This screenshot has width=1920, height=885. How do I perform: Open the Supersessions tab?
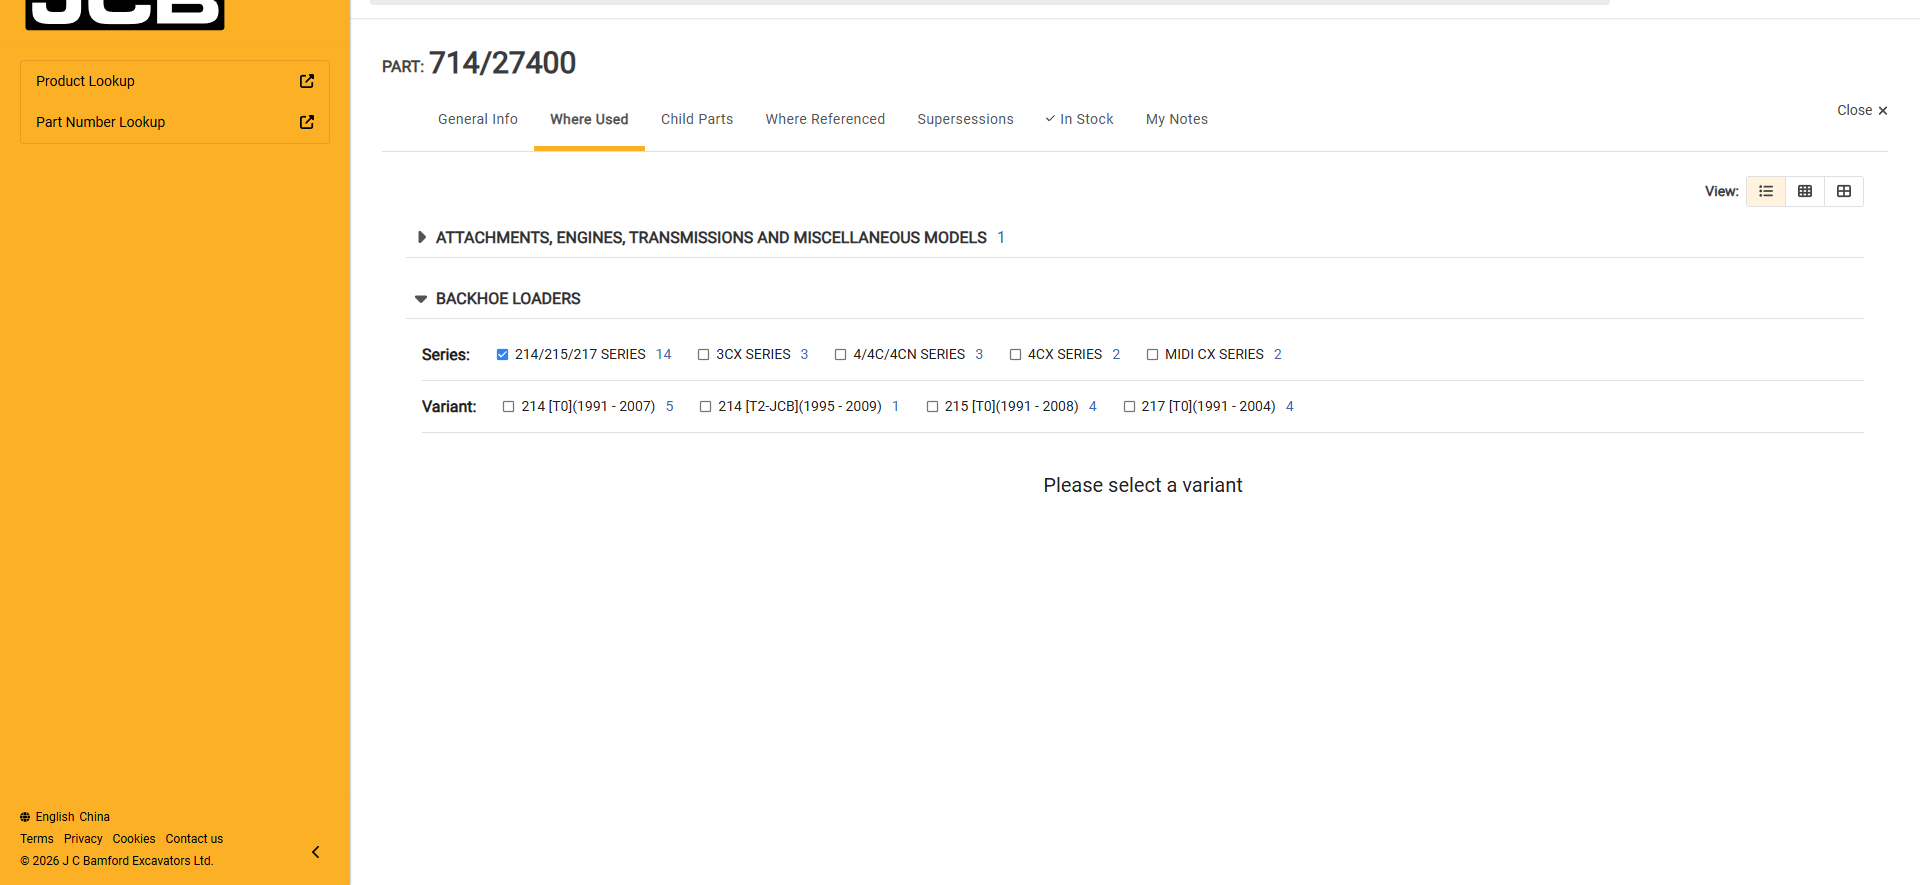coord(965,119)
